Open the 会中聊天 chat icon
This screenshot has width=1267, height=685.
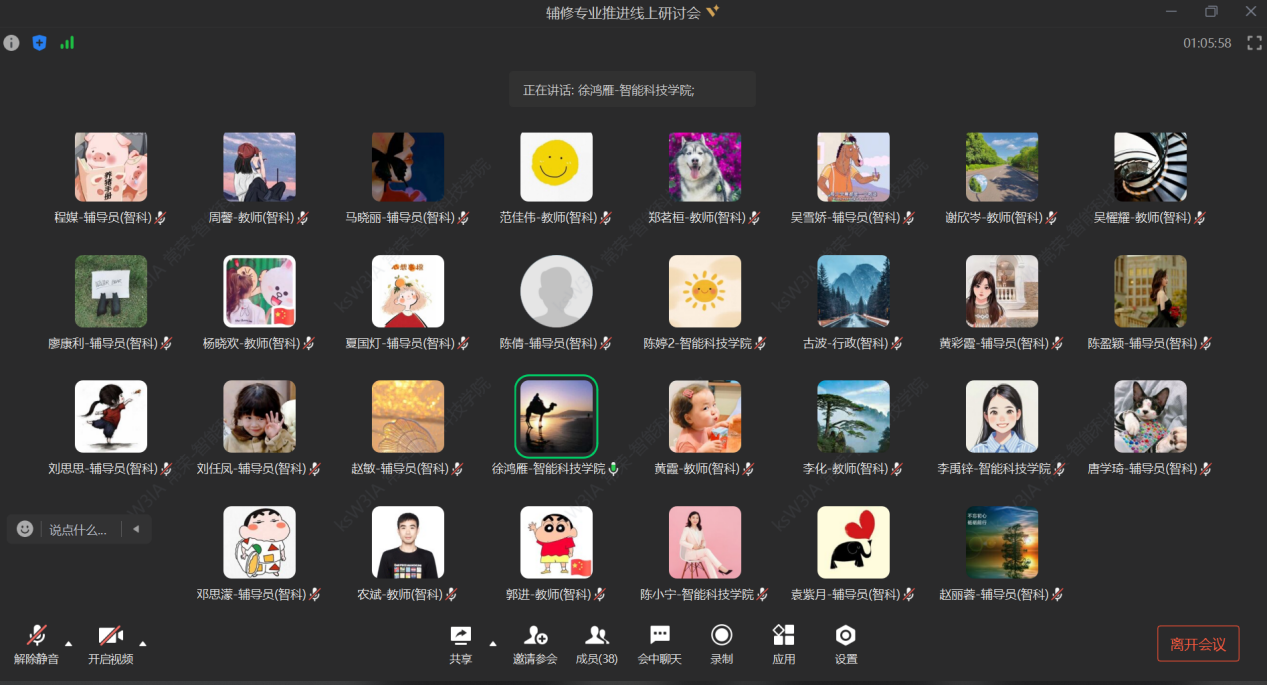pyautogui.click(x=659, y=643)
